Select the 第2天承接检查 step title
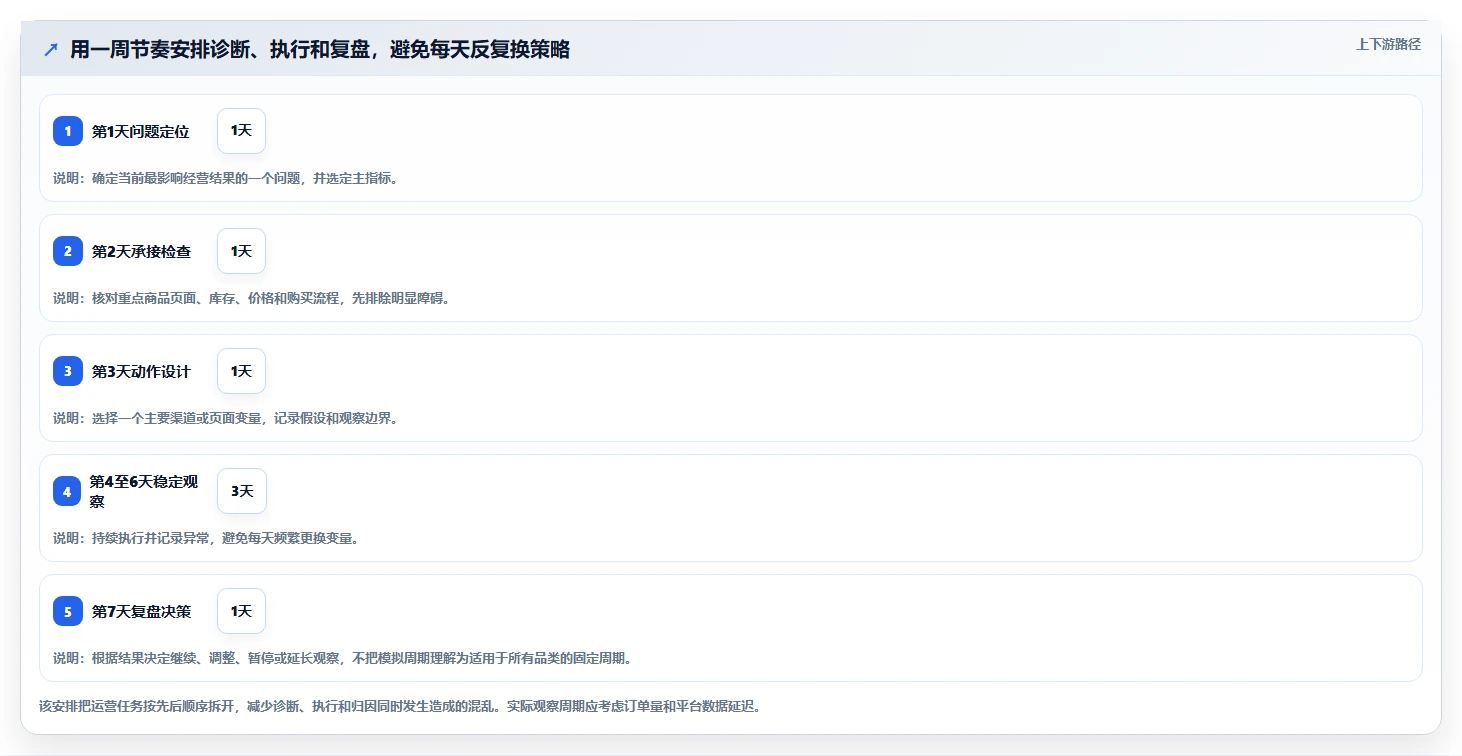Image resolution: width=1462 pixels, height=756 pixels. coord(141,251)
